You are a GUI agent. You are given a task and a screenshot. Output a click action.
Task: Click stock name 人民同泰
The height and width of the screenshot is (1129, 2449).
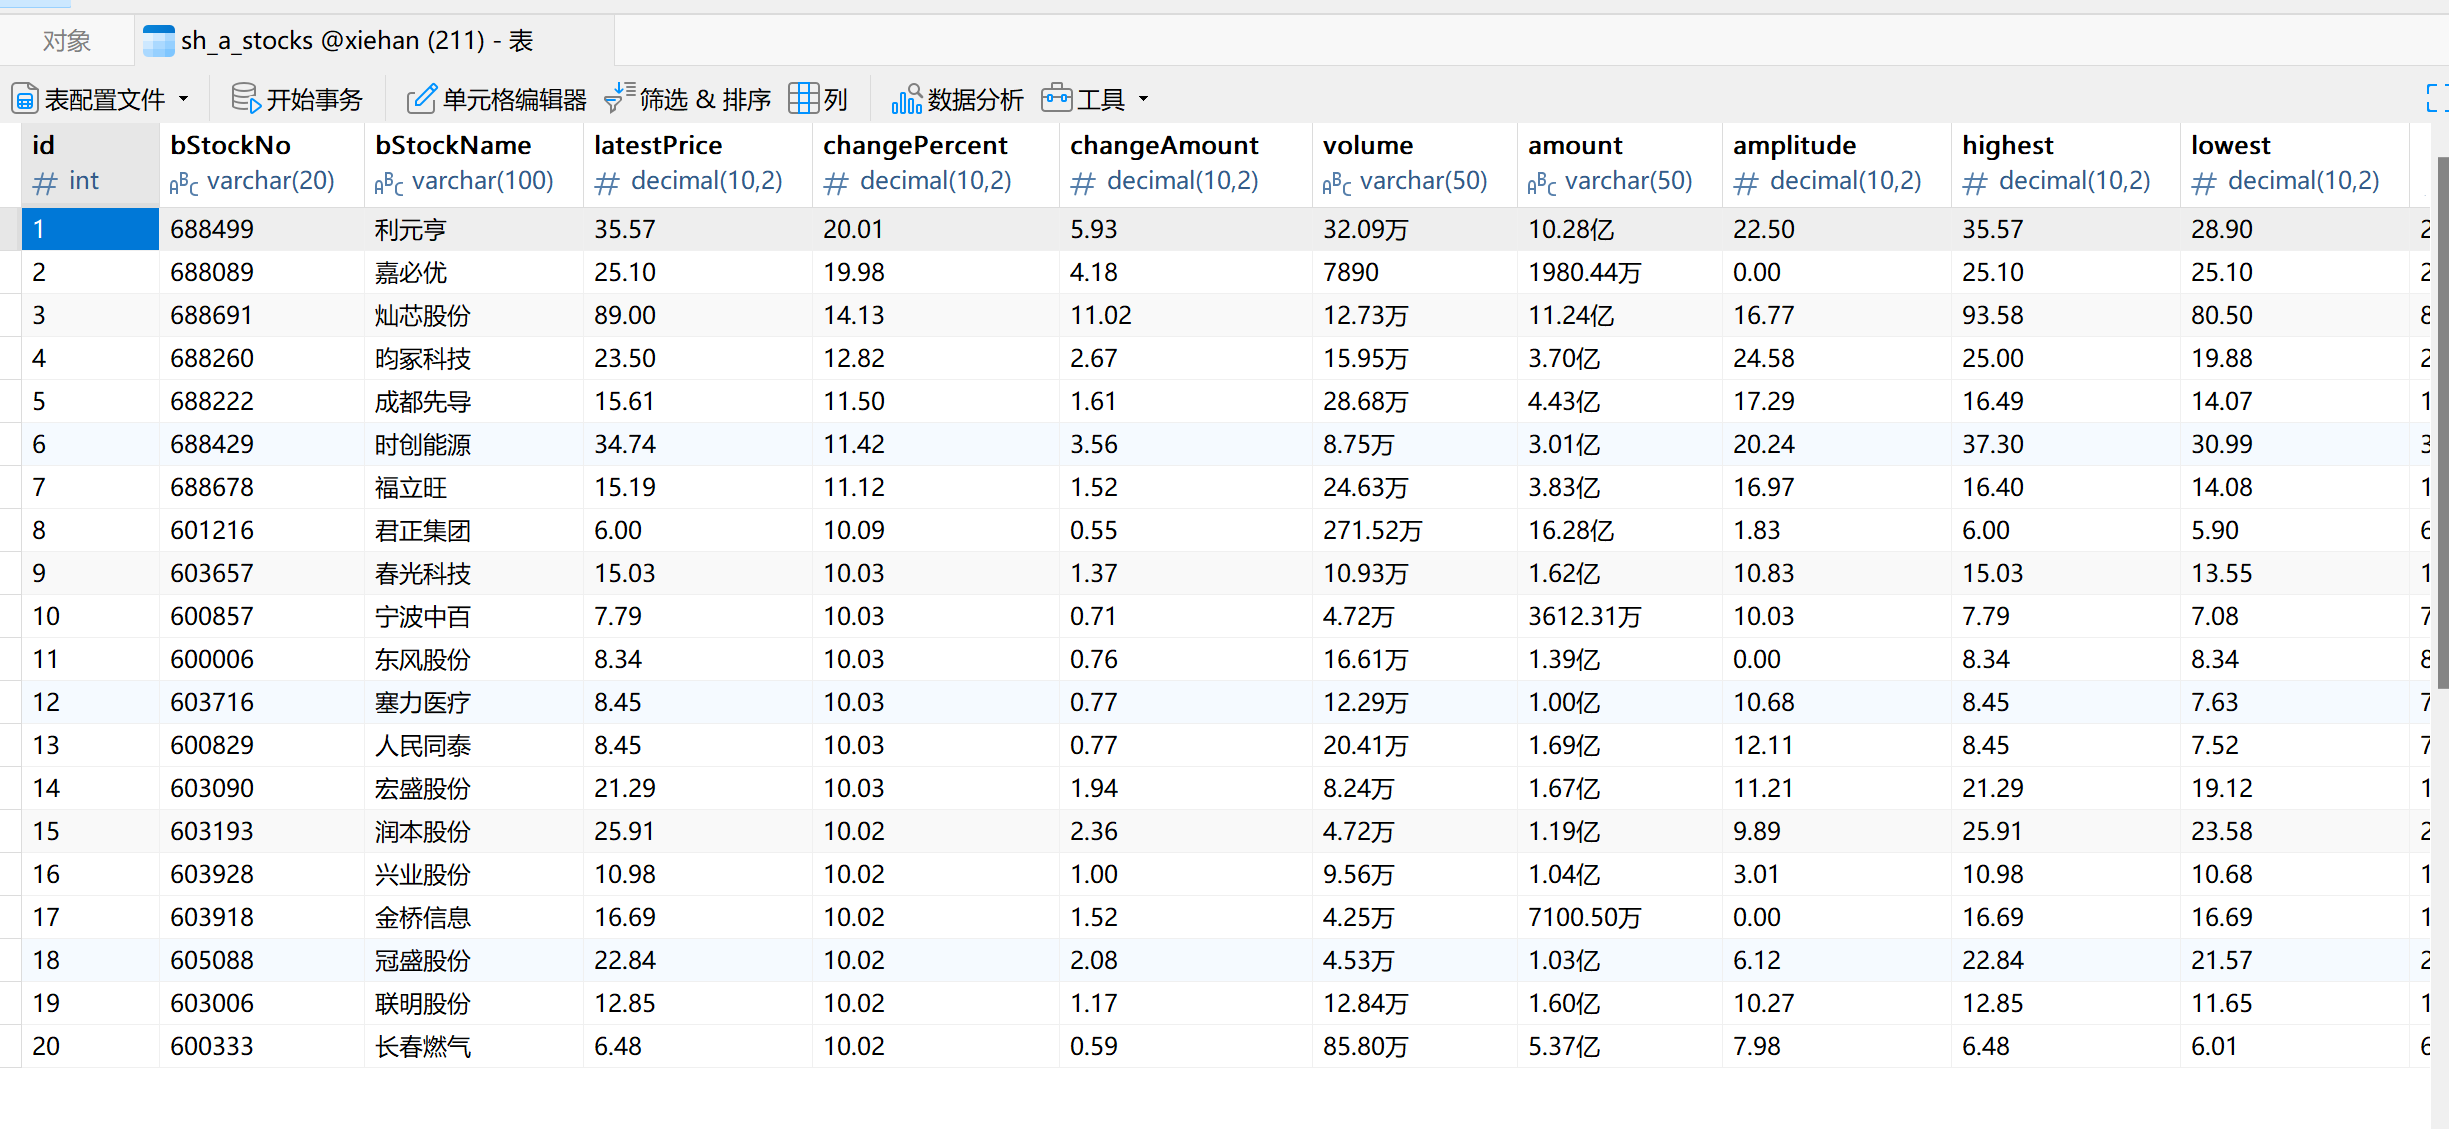(x=422, y=745)
